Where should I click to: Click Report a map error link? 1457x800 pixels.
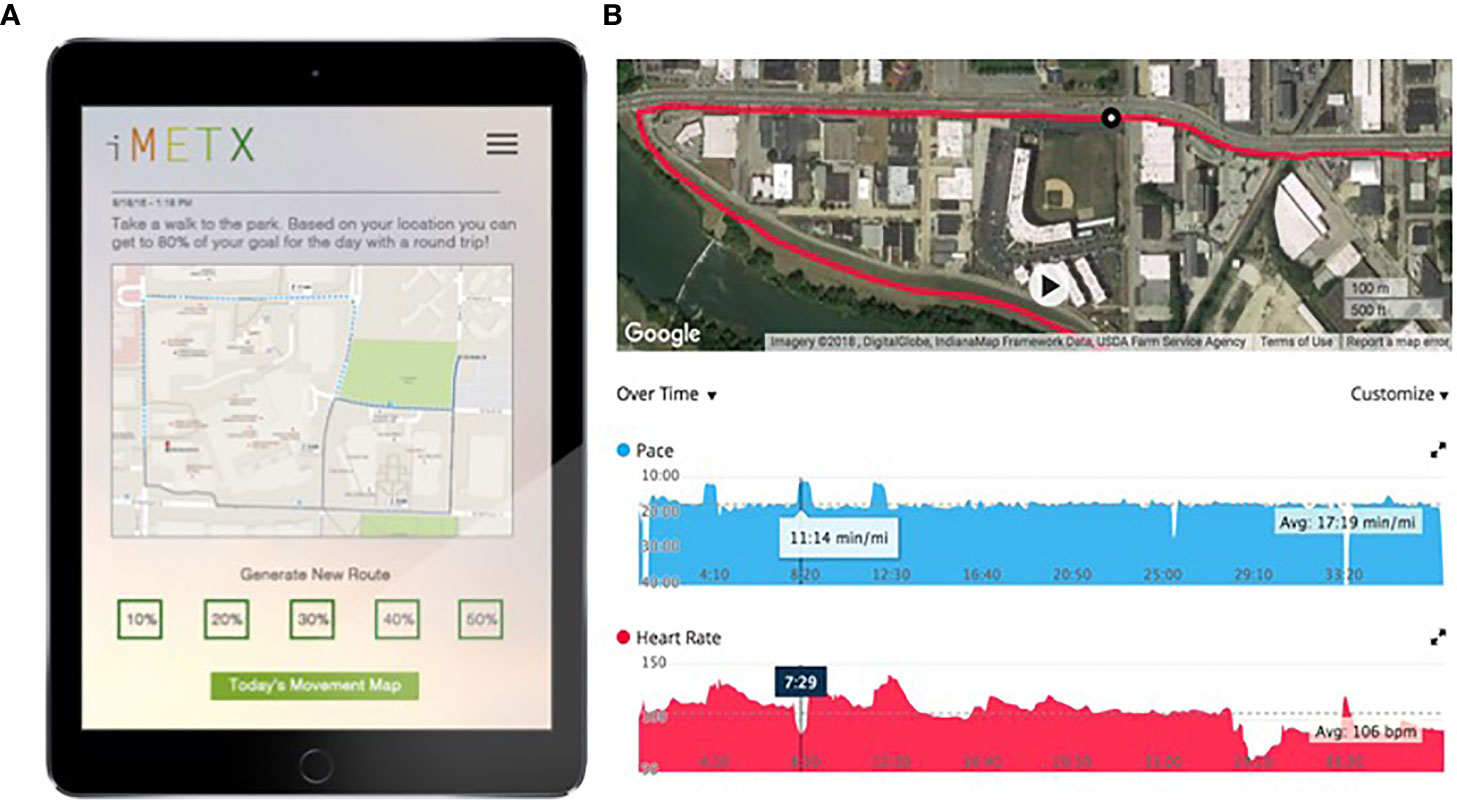coord(1396,342)
